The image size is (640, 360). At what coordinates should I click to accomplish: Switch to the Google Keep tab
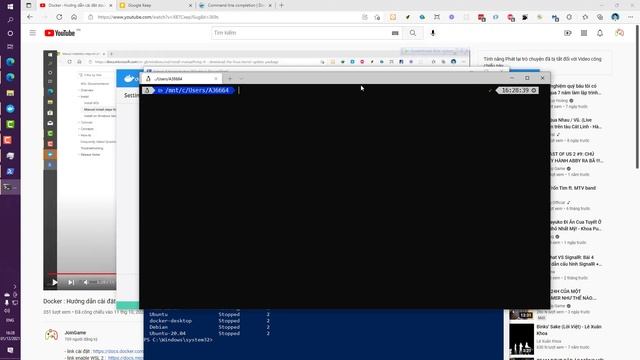click(156, 5)
